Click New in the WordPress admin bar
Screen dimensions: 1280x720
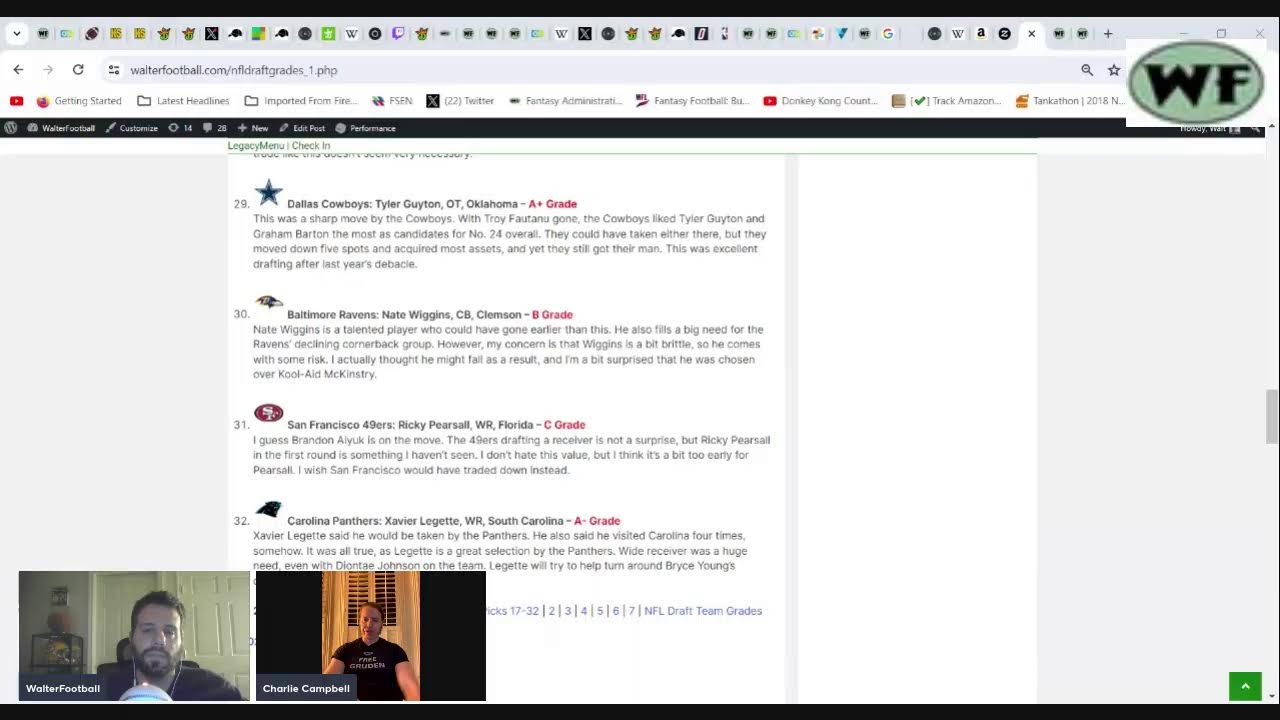[x=253, y=128]
